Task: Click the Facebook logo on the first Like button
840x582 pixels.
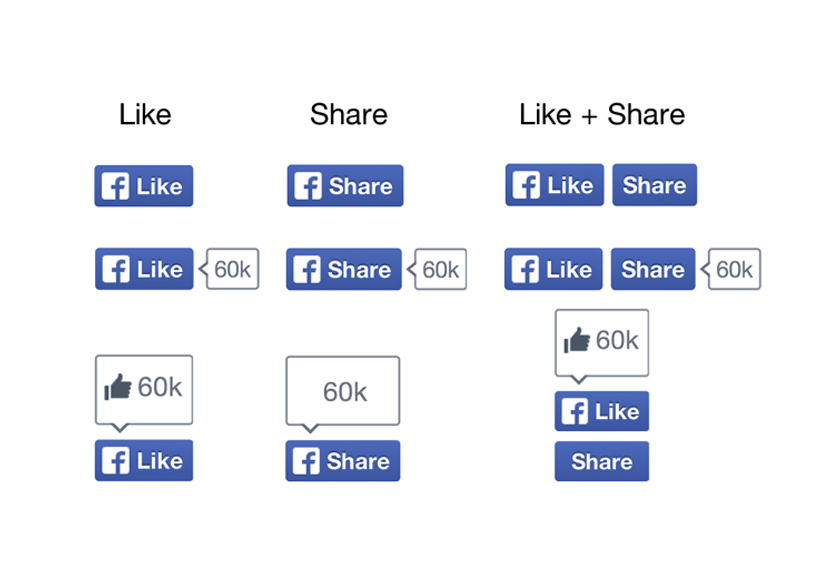Action: pos(115,185)
